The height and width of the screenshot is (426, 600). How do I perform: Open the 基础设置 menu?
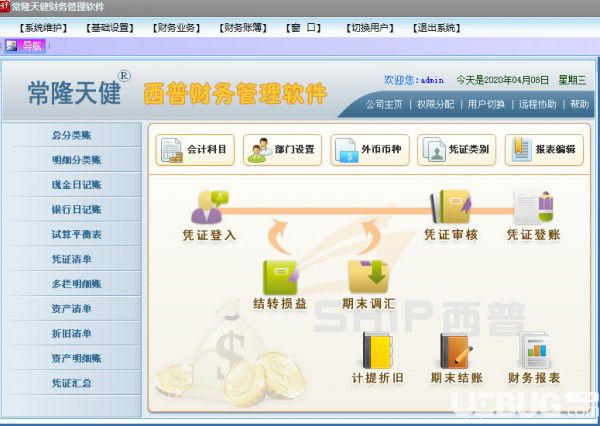point(109,28)
